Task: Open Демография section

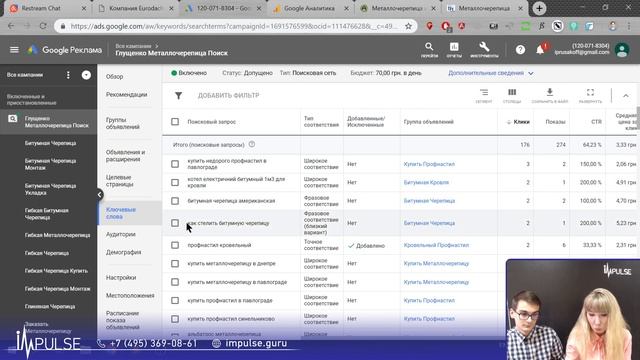Action: [x=124, y=252]
